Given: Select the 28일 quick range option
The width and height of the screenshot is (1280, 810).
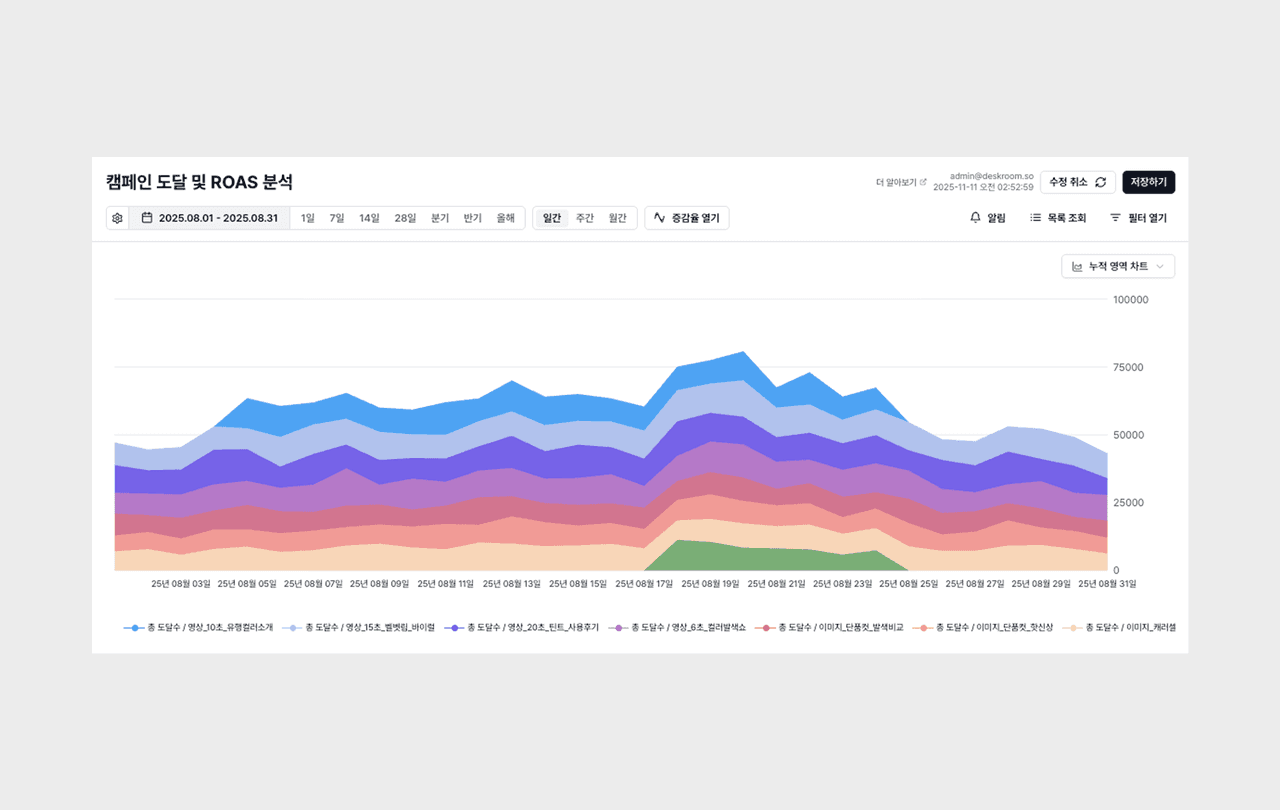Looking at the screenshot, I should [x=405, y=218].
